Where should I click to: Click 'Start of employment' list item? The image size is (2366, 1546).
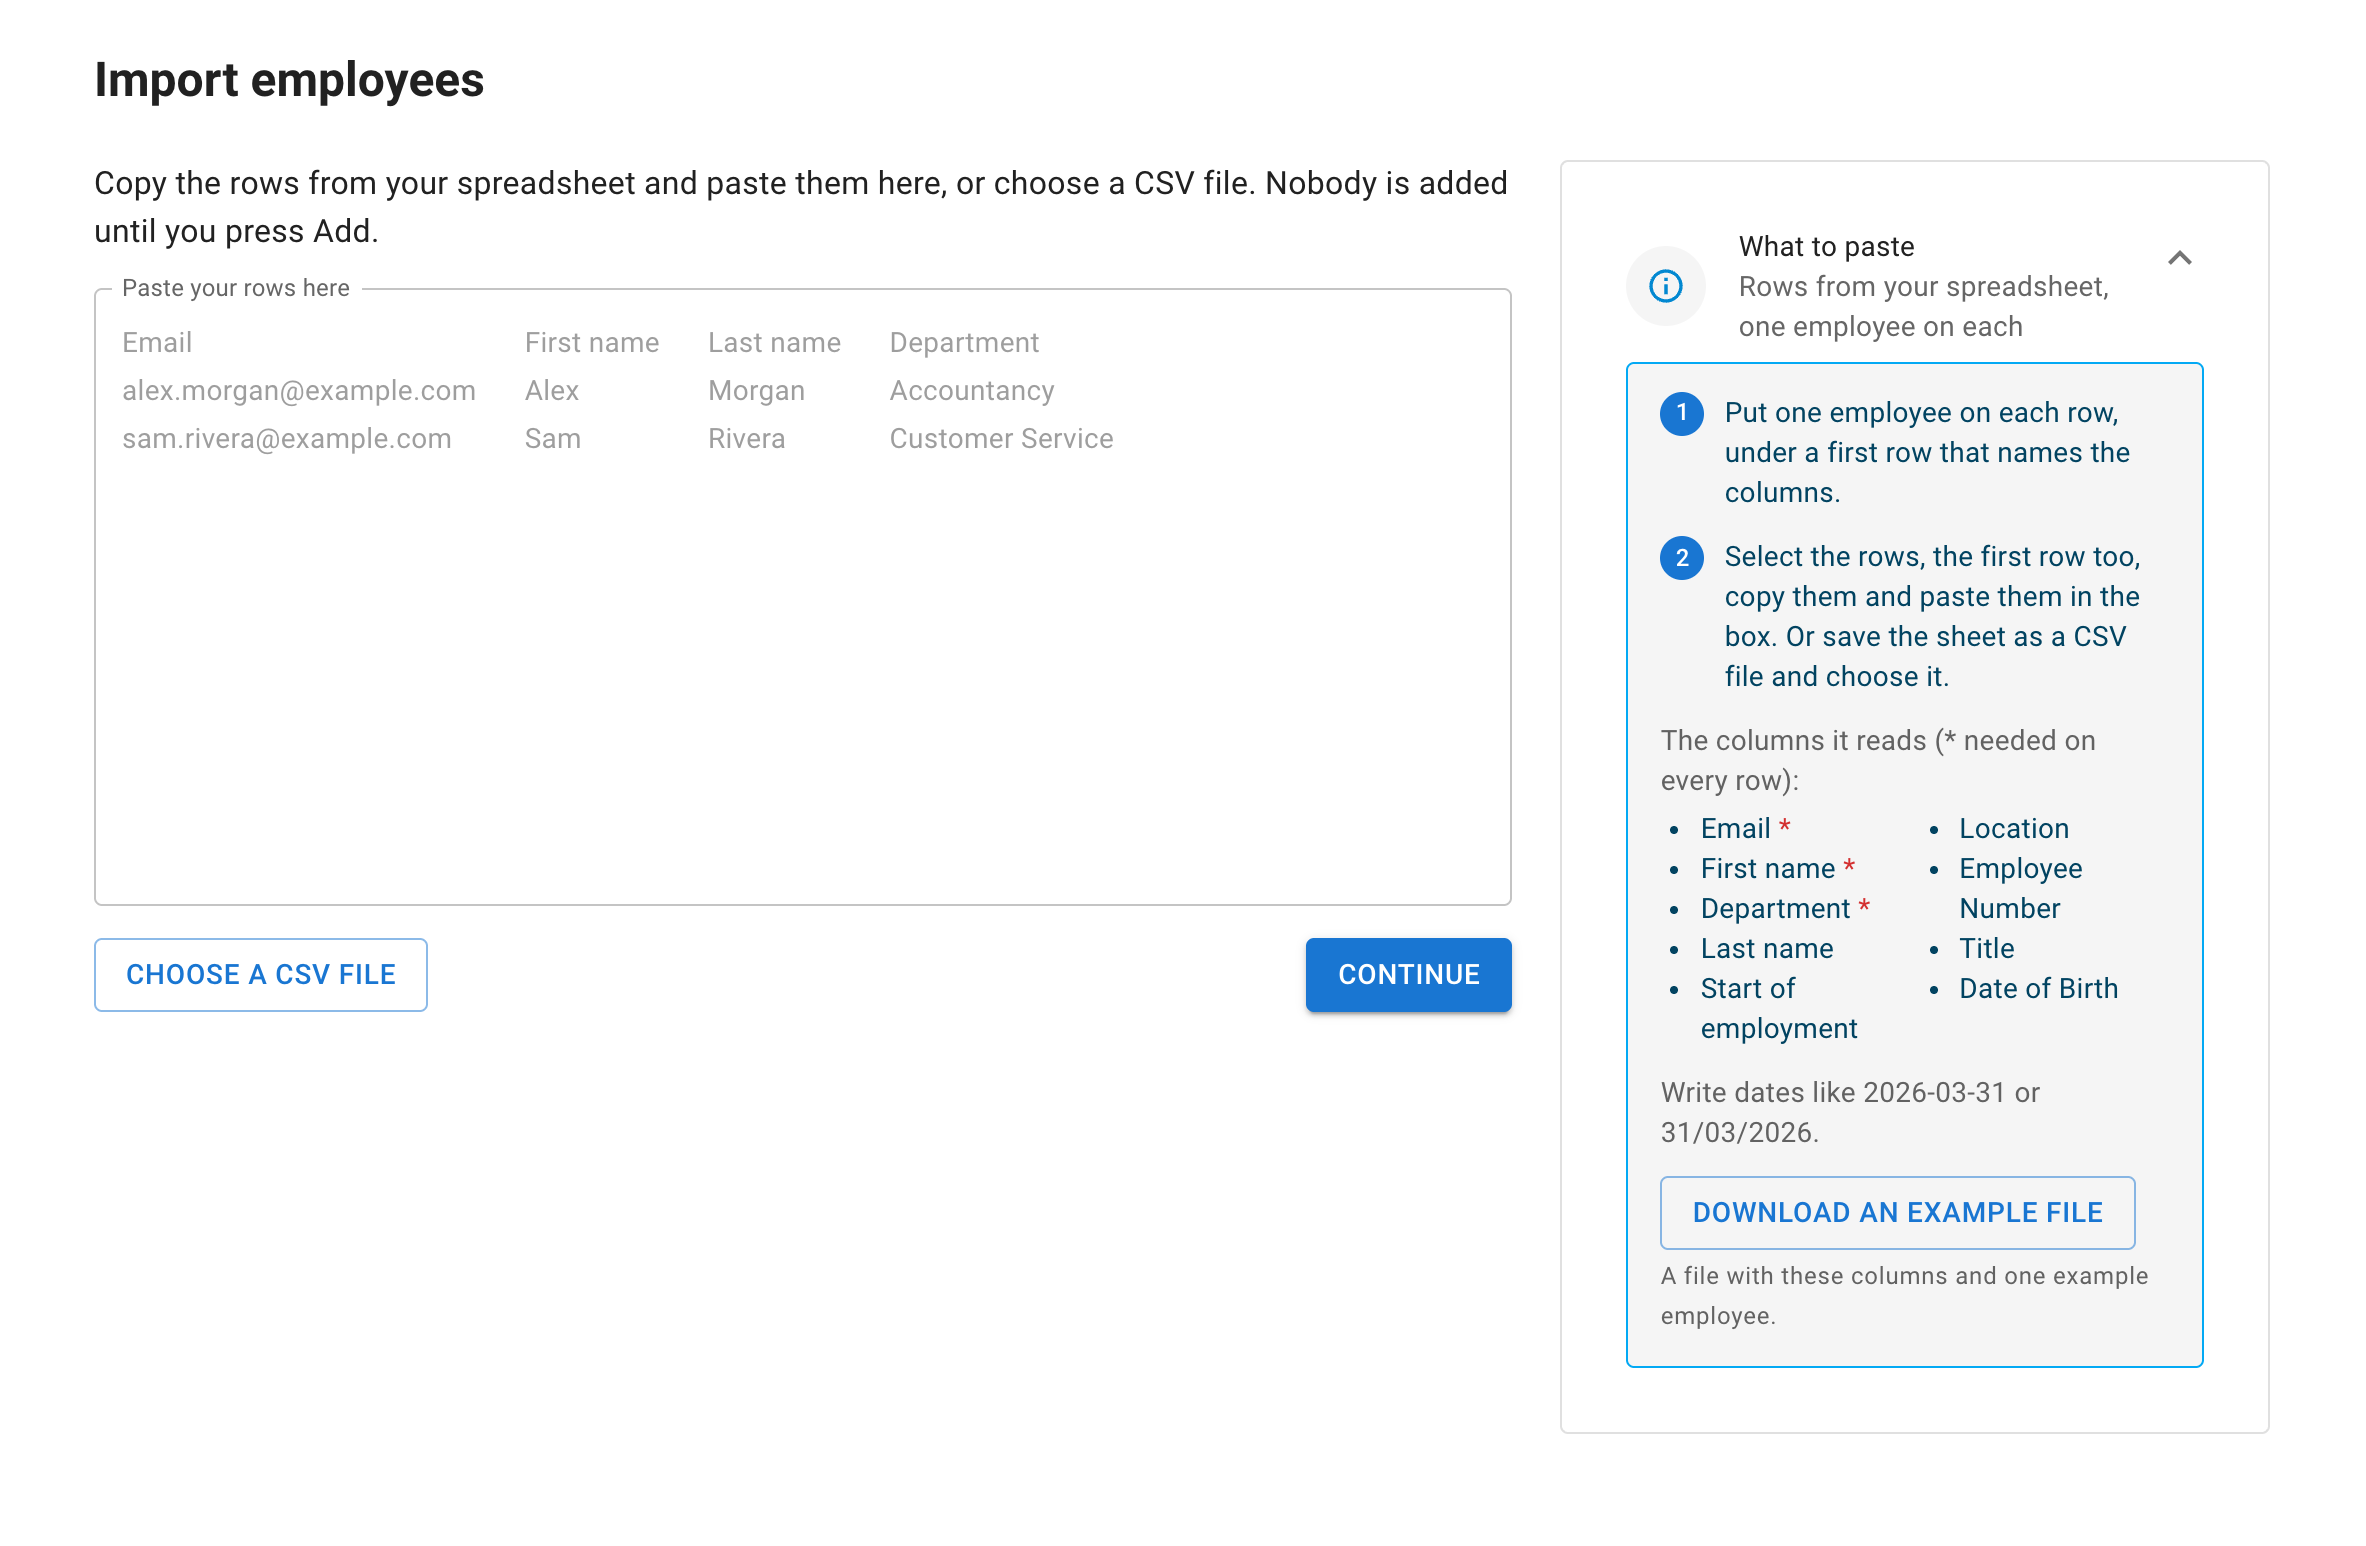point(1779,1008)
